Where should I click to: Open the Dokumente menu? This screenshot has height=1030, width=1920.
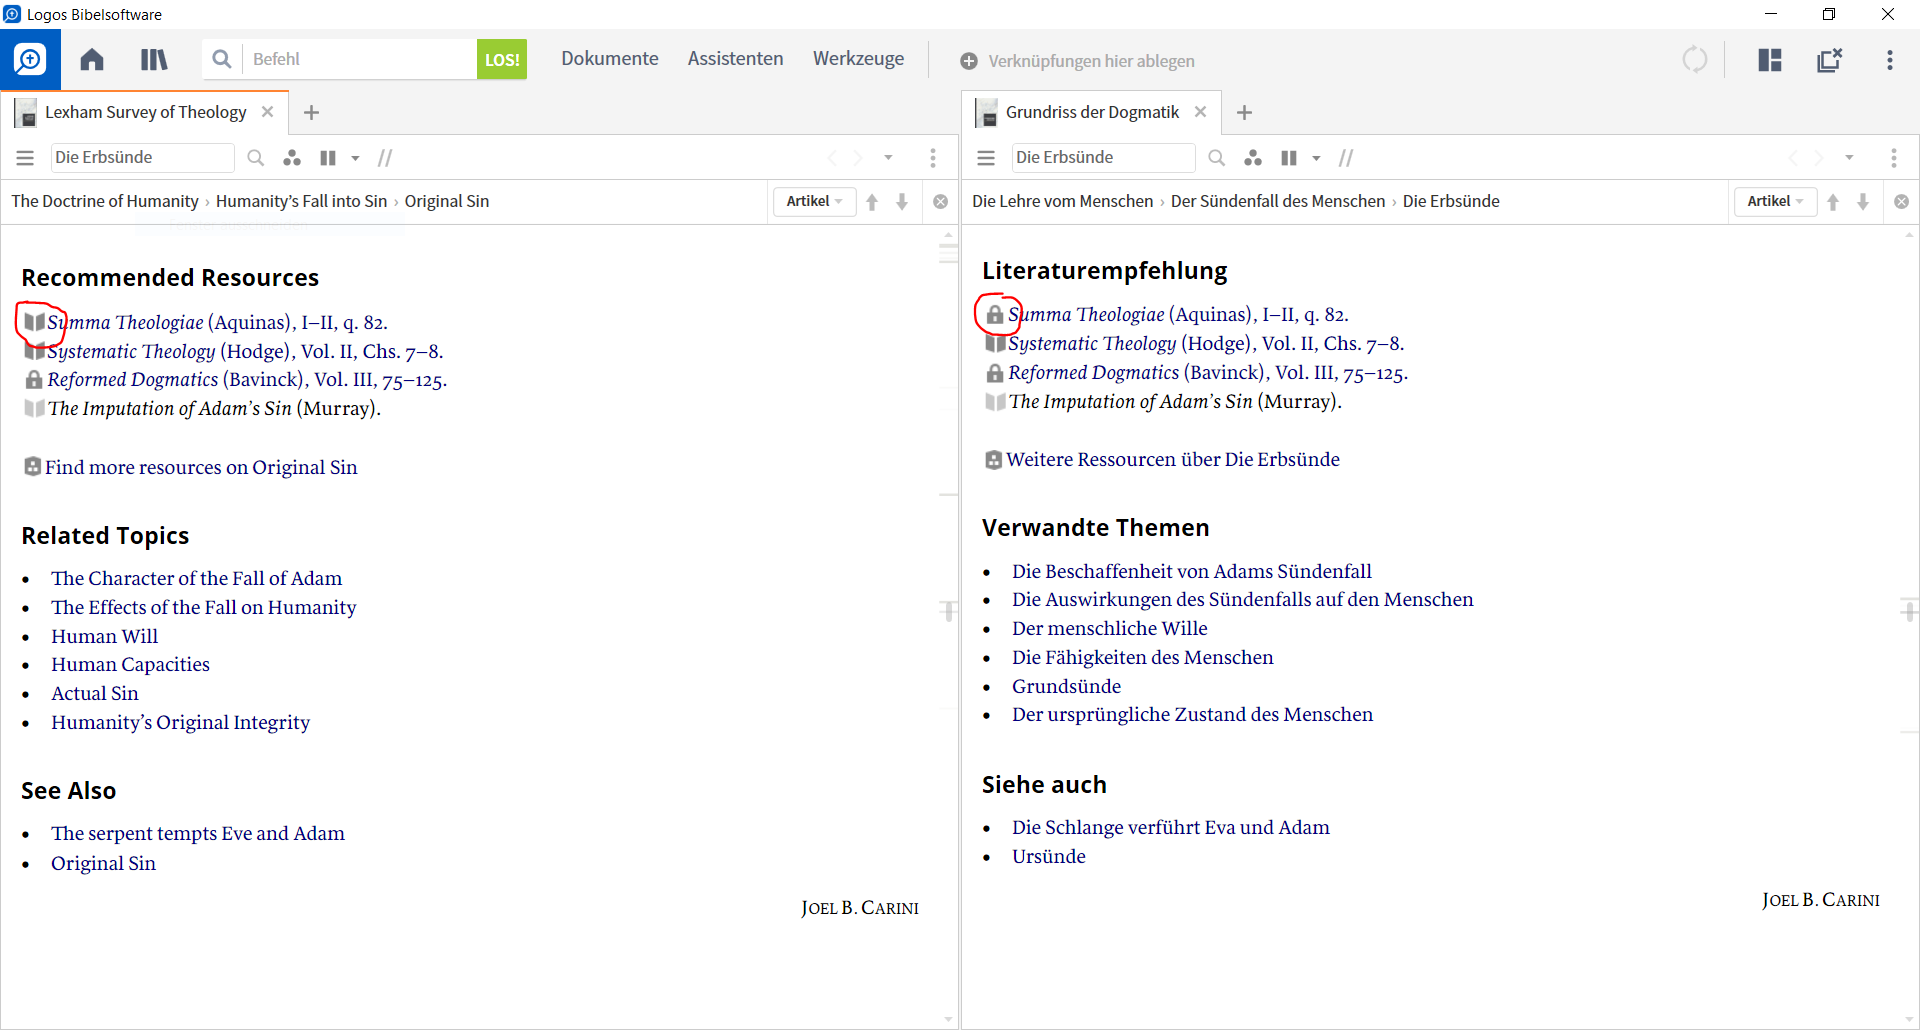point(610,59)
